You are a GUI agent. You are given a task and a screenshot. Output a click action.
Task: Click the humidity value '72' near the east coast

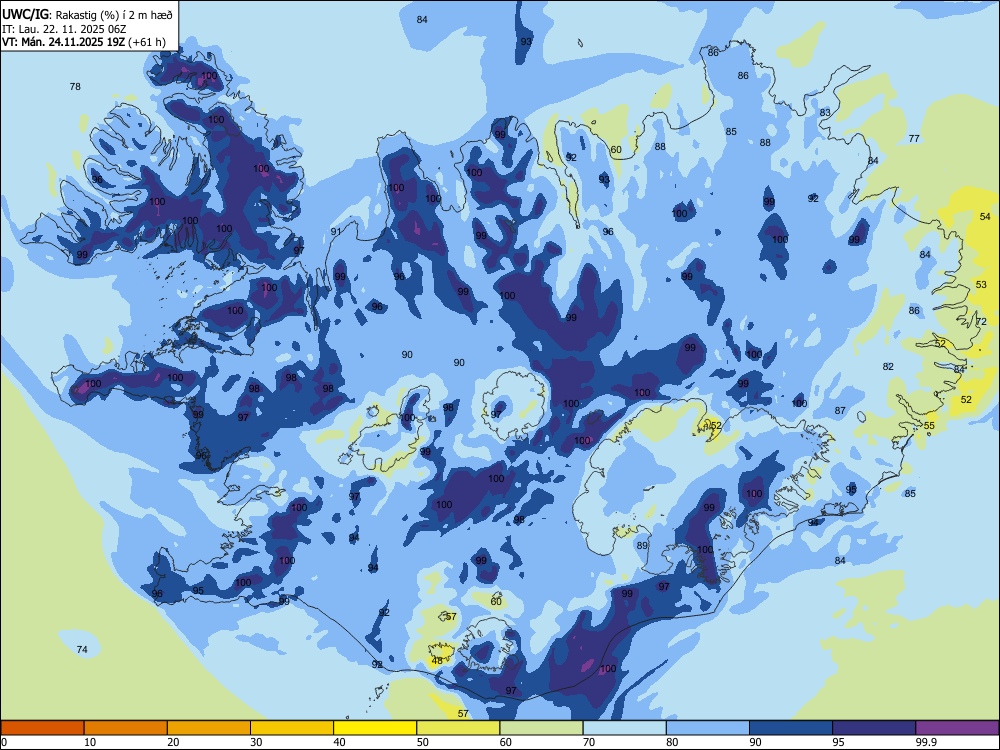[982, 321]
